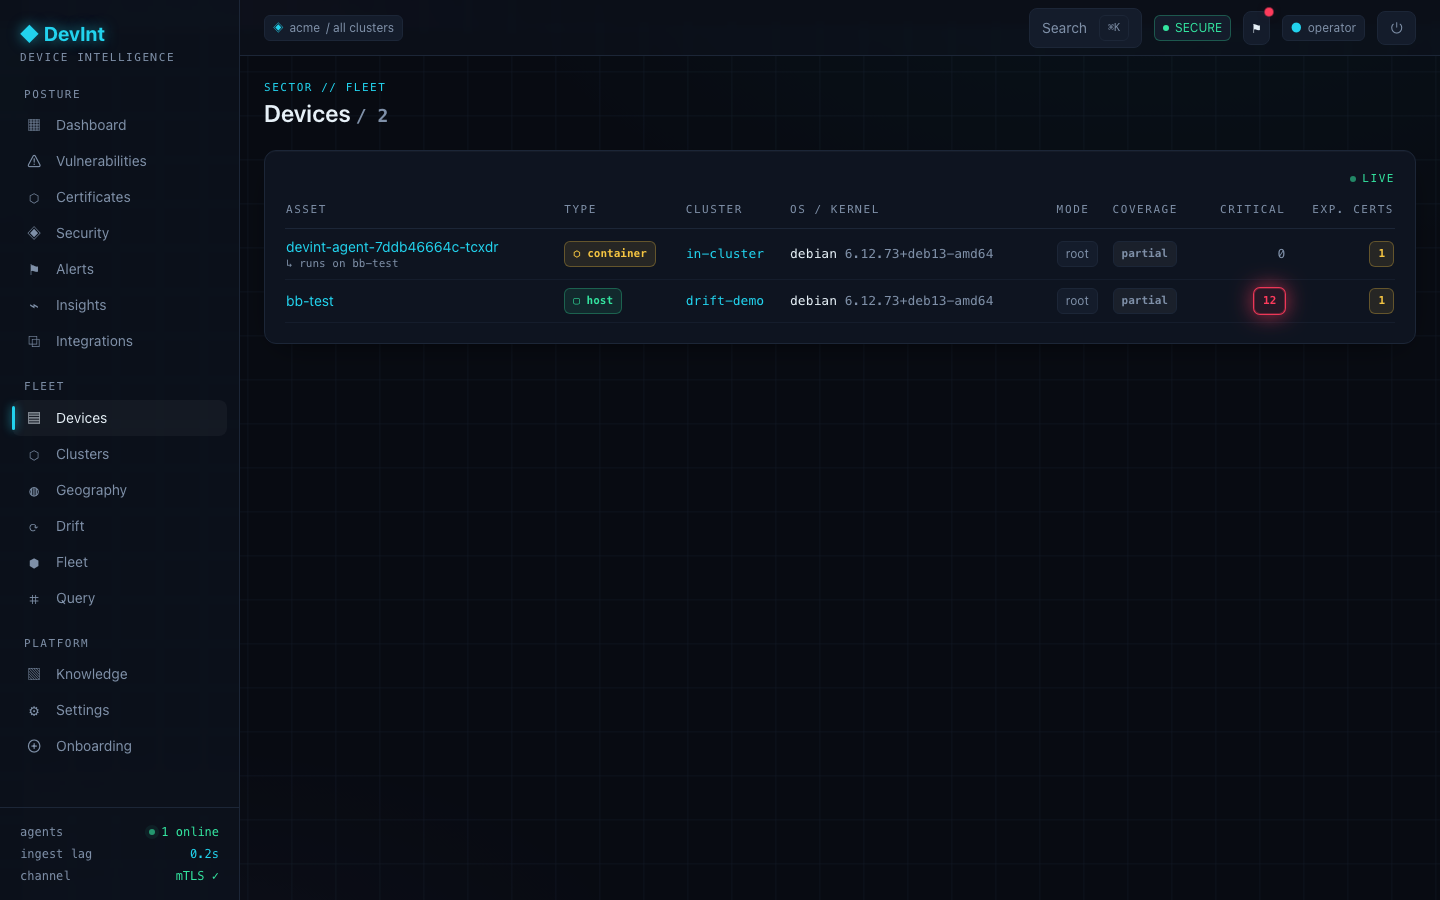
Task: Click ingest lag value 0.2s
Action: pyautogui.click(x=204, y=854)
